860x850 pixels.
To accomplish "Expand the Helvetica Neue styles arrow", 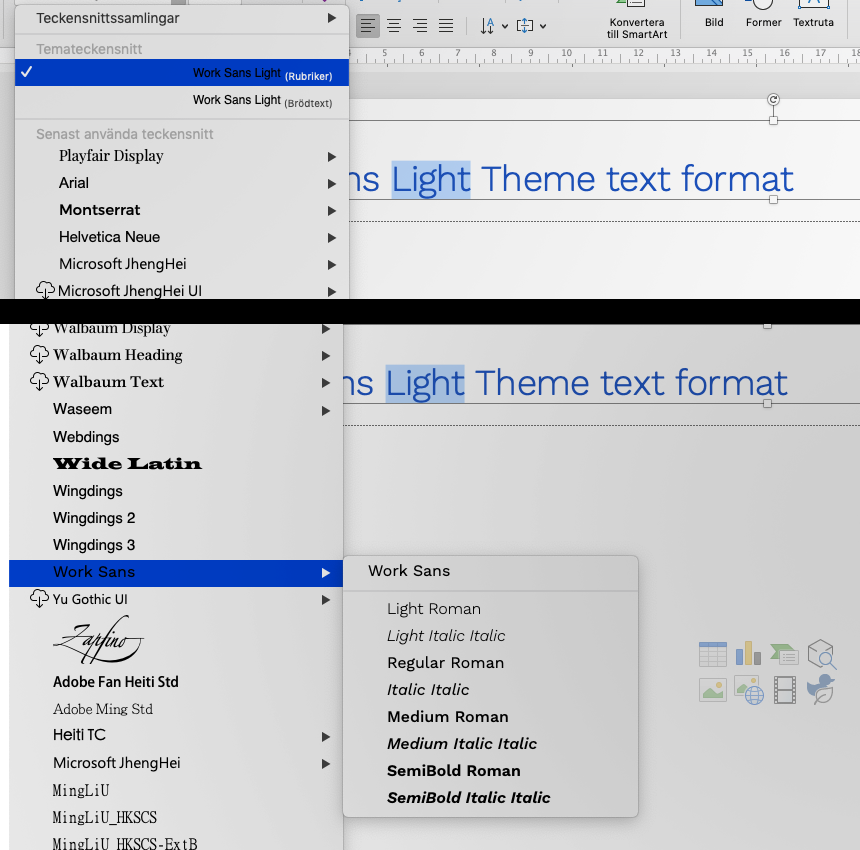I will pos(331,237).
